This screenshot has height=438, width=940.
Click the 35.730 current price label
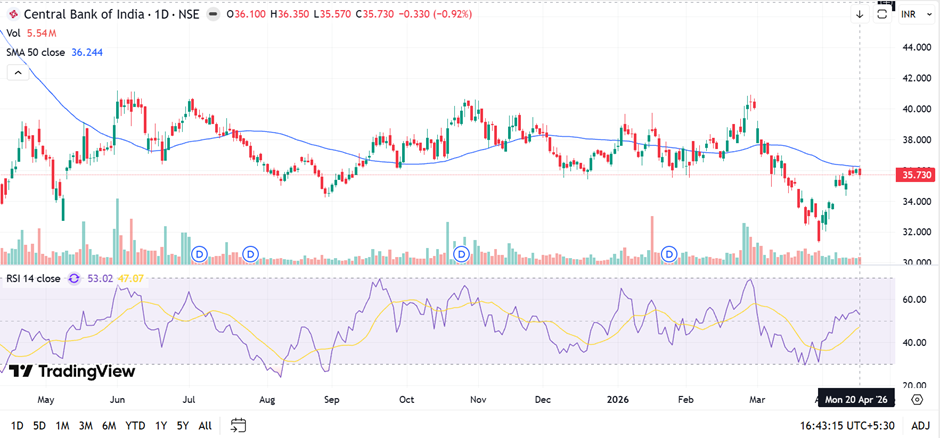917,175
